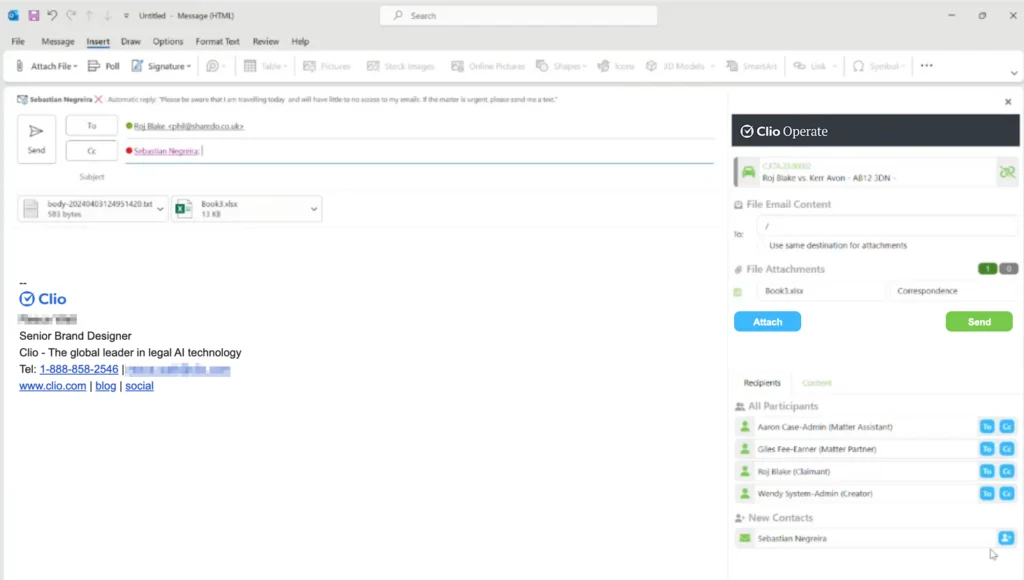Screen dimensions: 1024x580
Task: Open the ribbon's three-dot overflow menu
Action: (x=926, y=66)
